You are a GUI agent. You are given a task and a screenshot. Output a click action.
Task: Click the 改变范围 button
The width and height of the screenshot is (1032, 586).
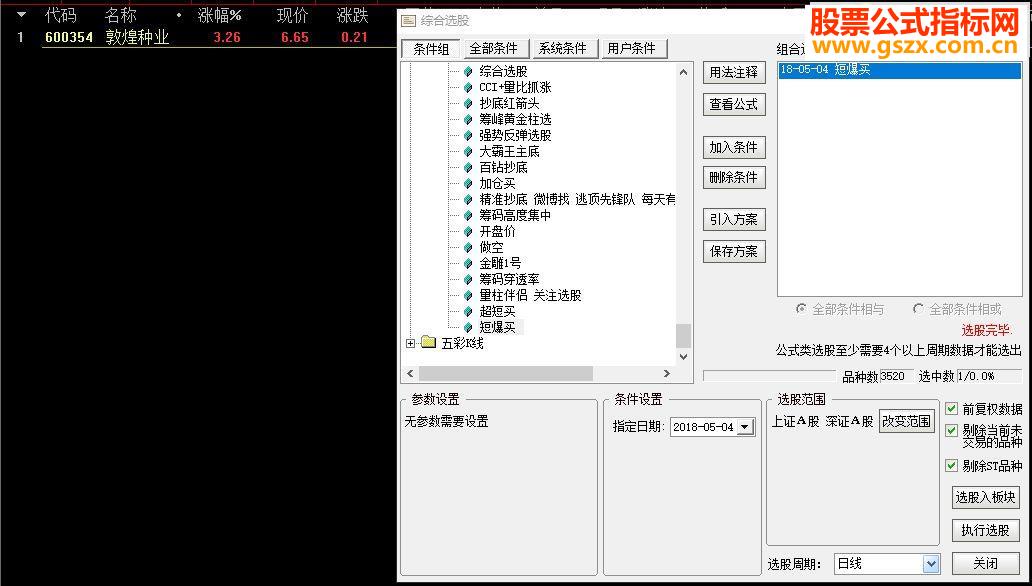pyautogui.click(x=907, y=421)
